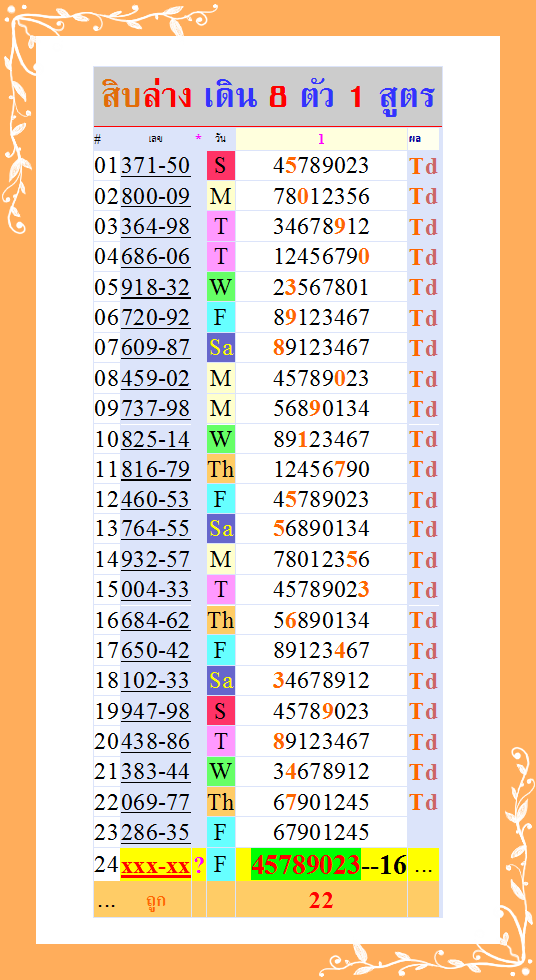Click the underlined number 371-50 in row 01
536x980 pixels.
click(x=156, y=166)
